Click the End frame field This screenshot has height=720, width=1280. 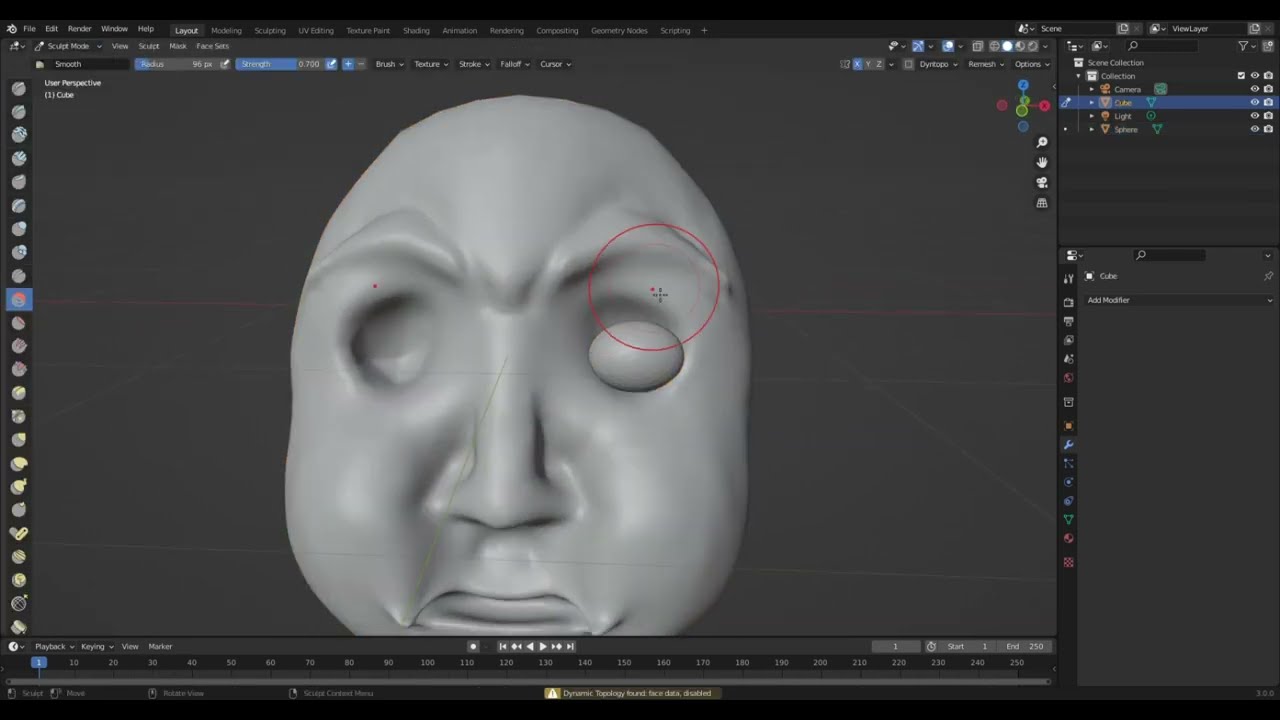click(1025, 646)
